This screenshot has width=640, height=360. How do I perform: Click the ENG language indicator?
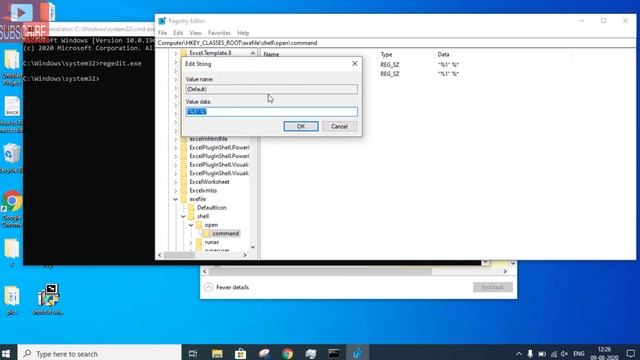pyautogui.click(x=578, y=354)
